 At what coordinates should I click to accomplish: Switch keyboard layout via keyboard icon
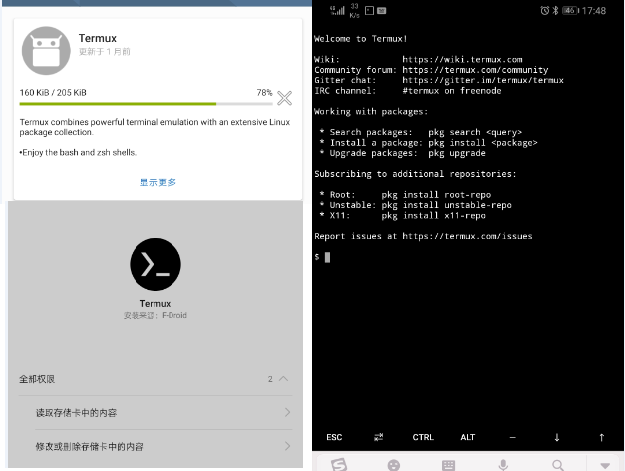tap(448, 465)
